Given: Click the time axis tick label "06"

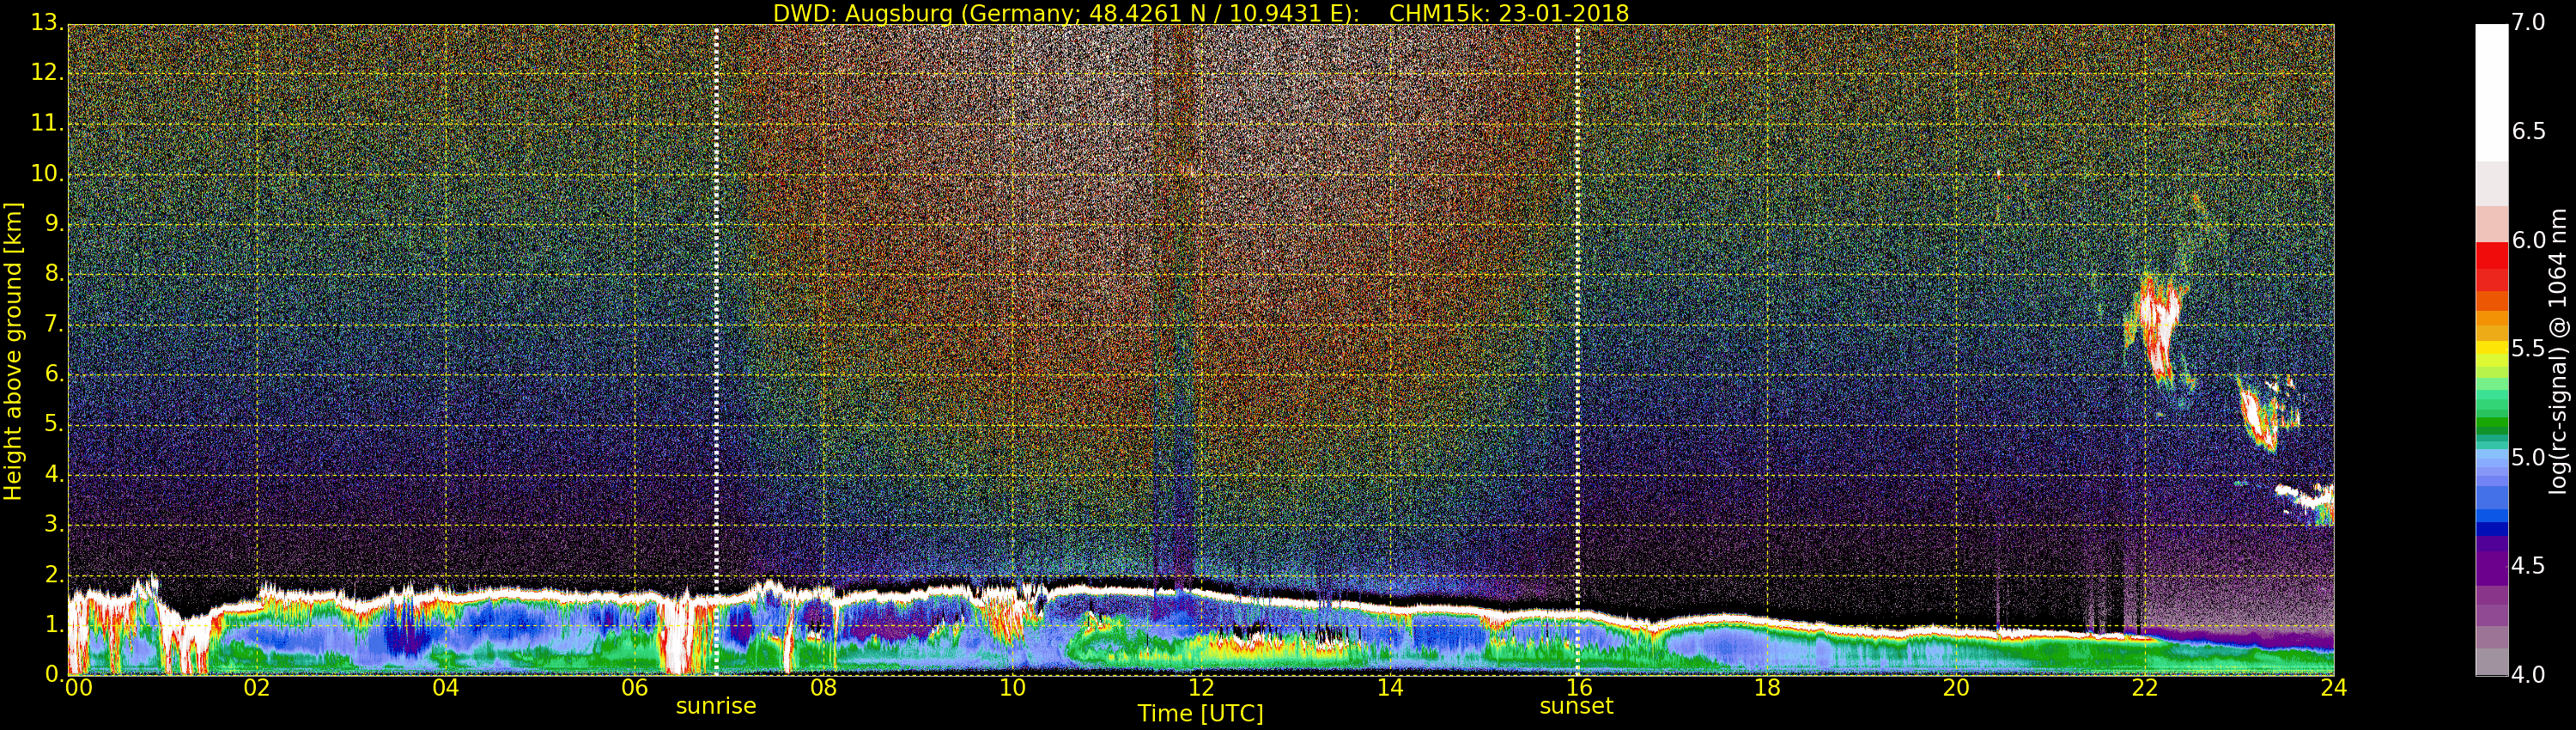Looking at the screenshot, I should click(x=635, y=688).
